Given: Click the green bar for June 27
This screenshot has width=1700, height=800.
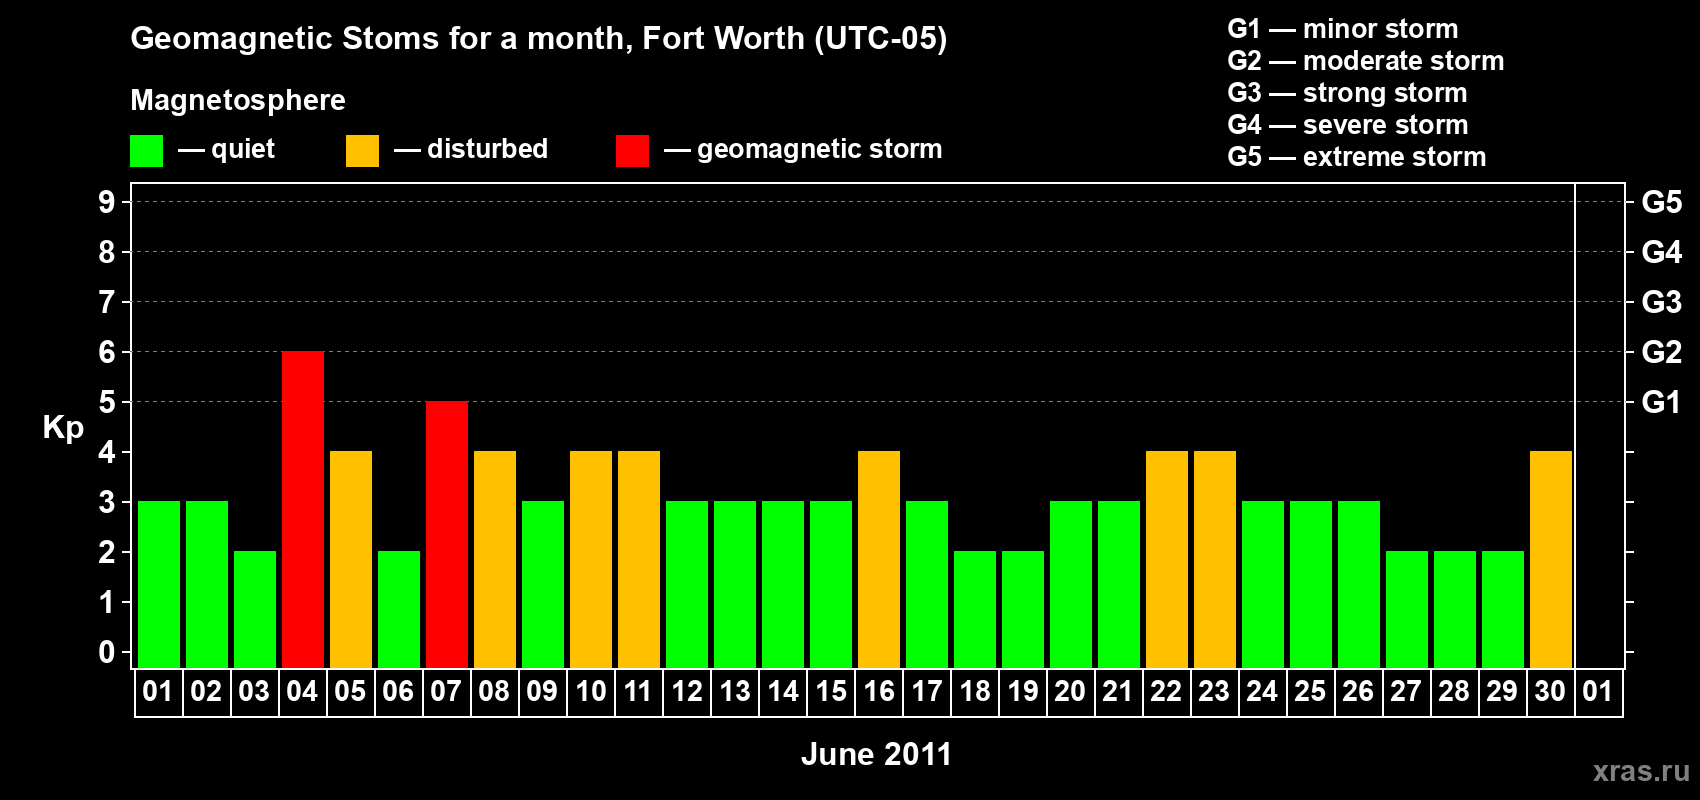Looking at the screenshot, I should (x=1407, y=609).
